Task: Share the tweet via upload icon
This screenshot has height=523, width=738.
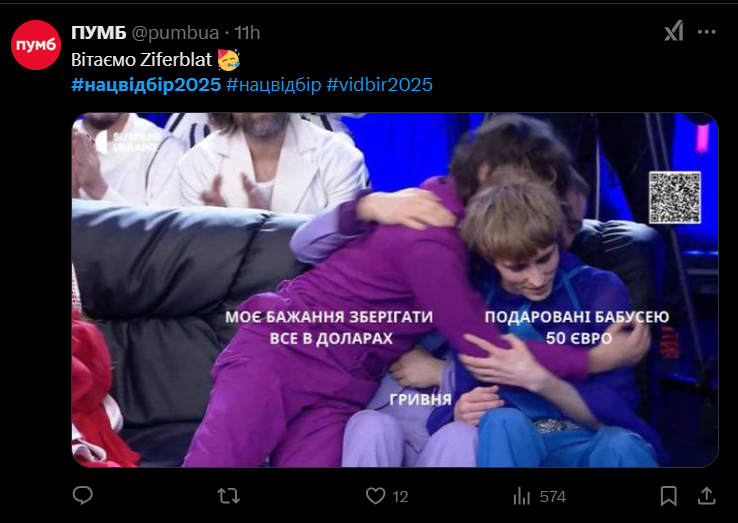Action: (x=706, y=496)
